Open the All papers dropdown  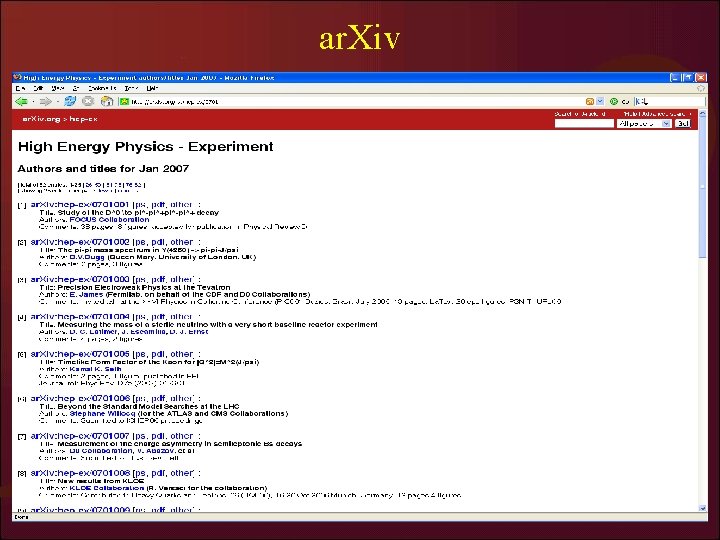tap(644, 124)
